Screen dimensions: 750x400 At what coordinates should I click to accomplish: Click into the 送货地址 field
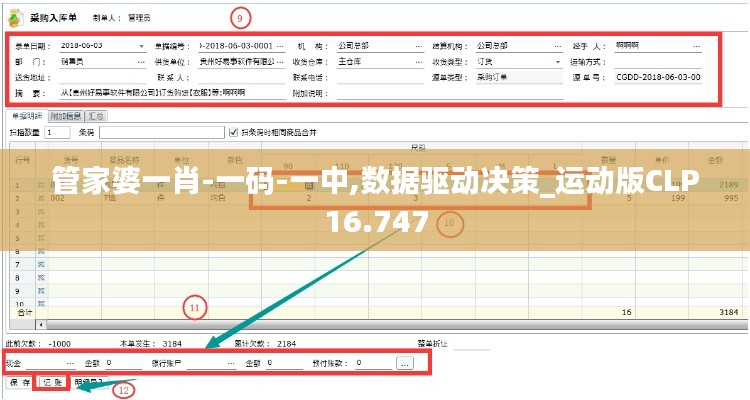tap(103, 78)
